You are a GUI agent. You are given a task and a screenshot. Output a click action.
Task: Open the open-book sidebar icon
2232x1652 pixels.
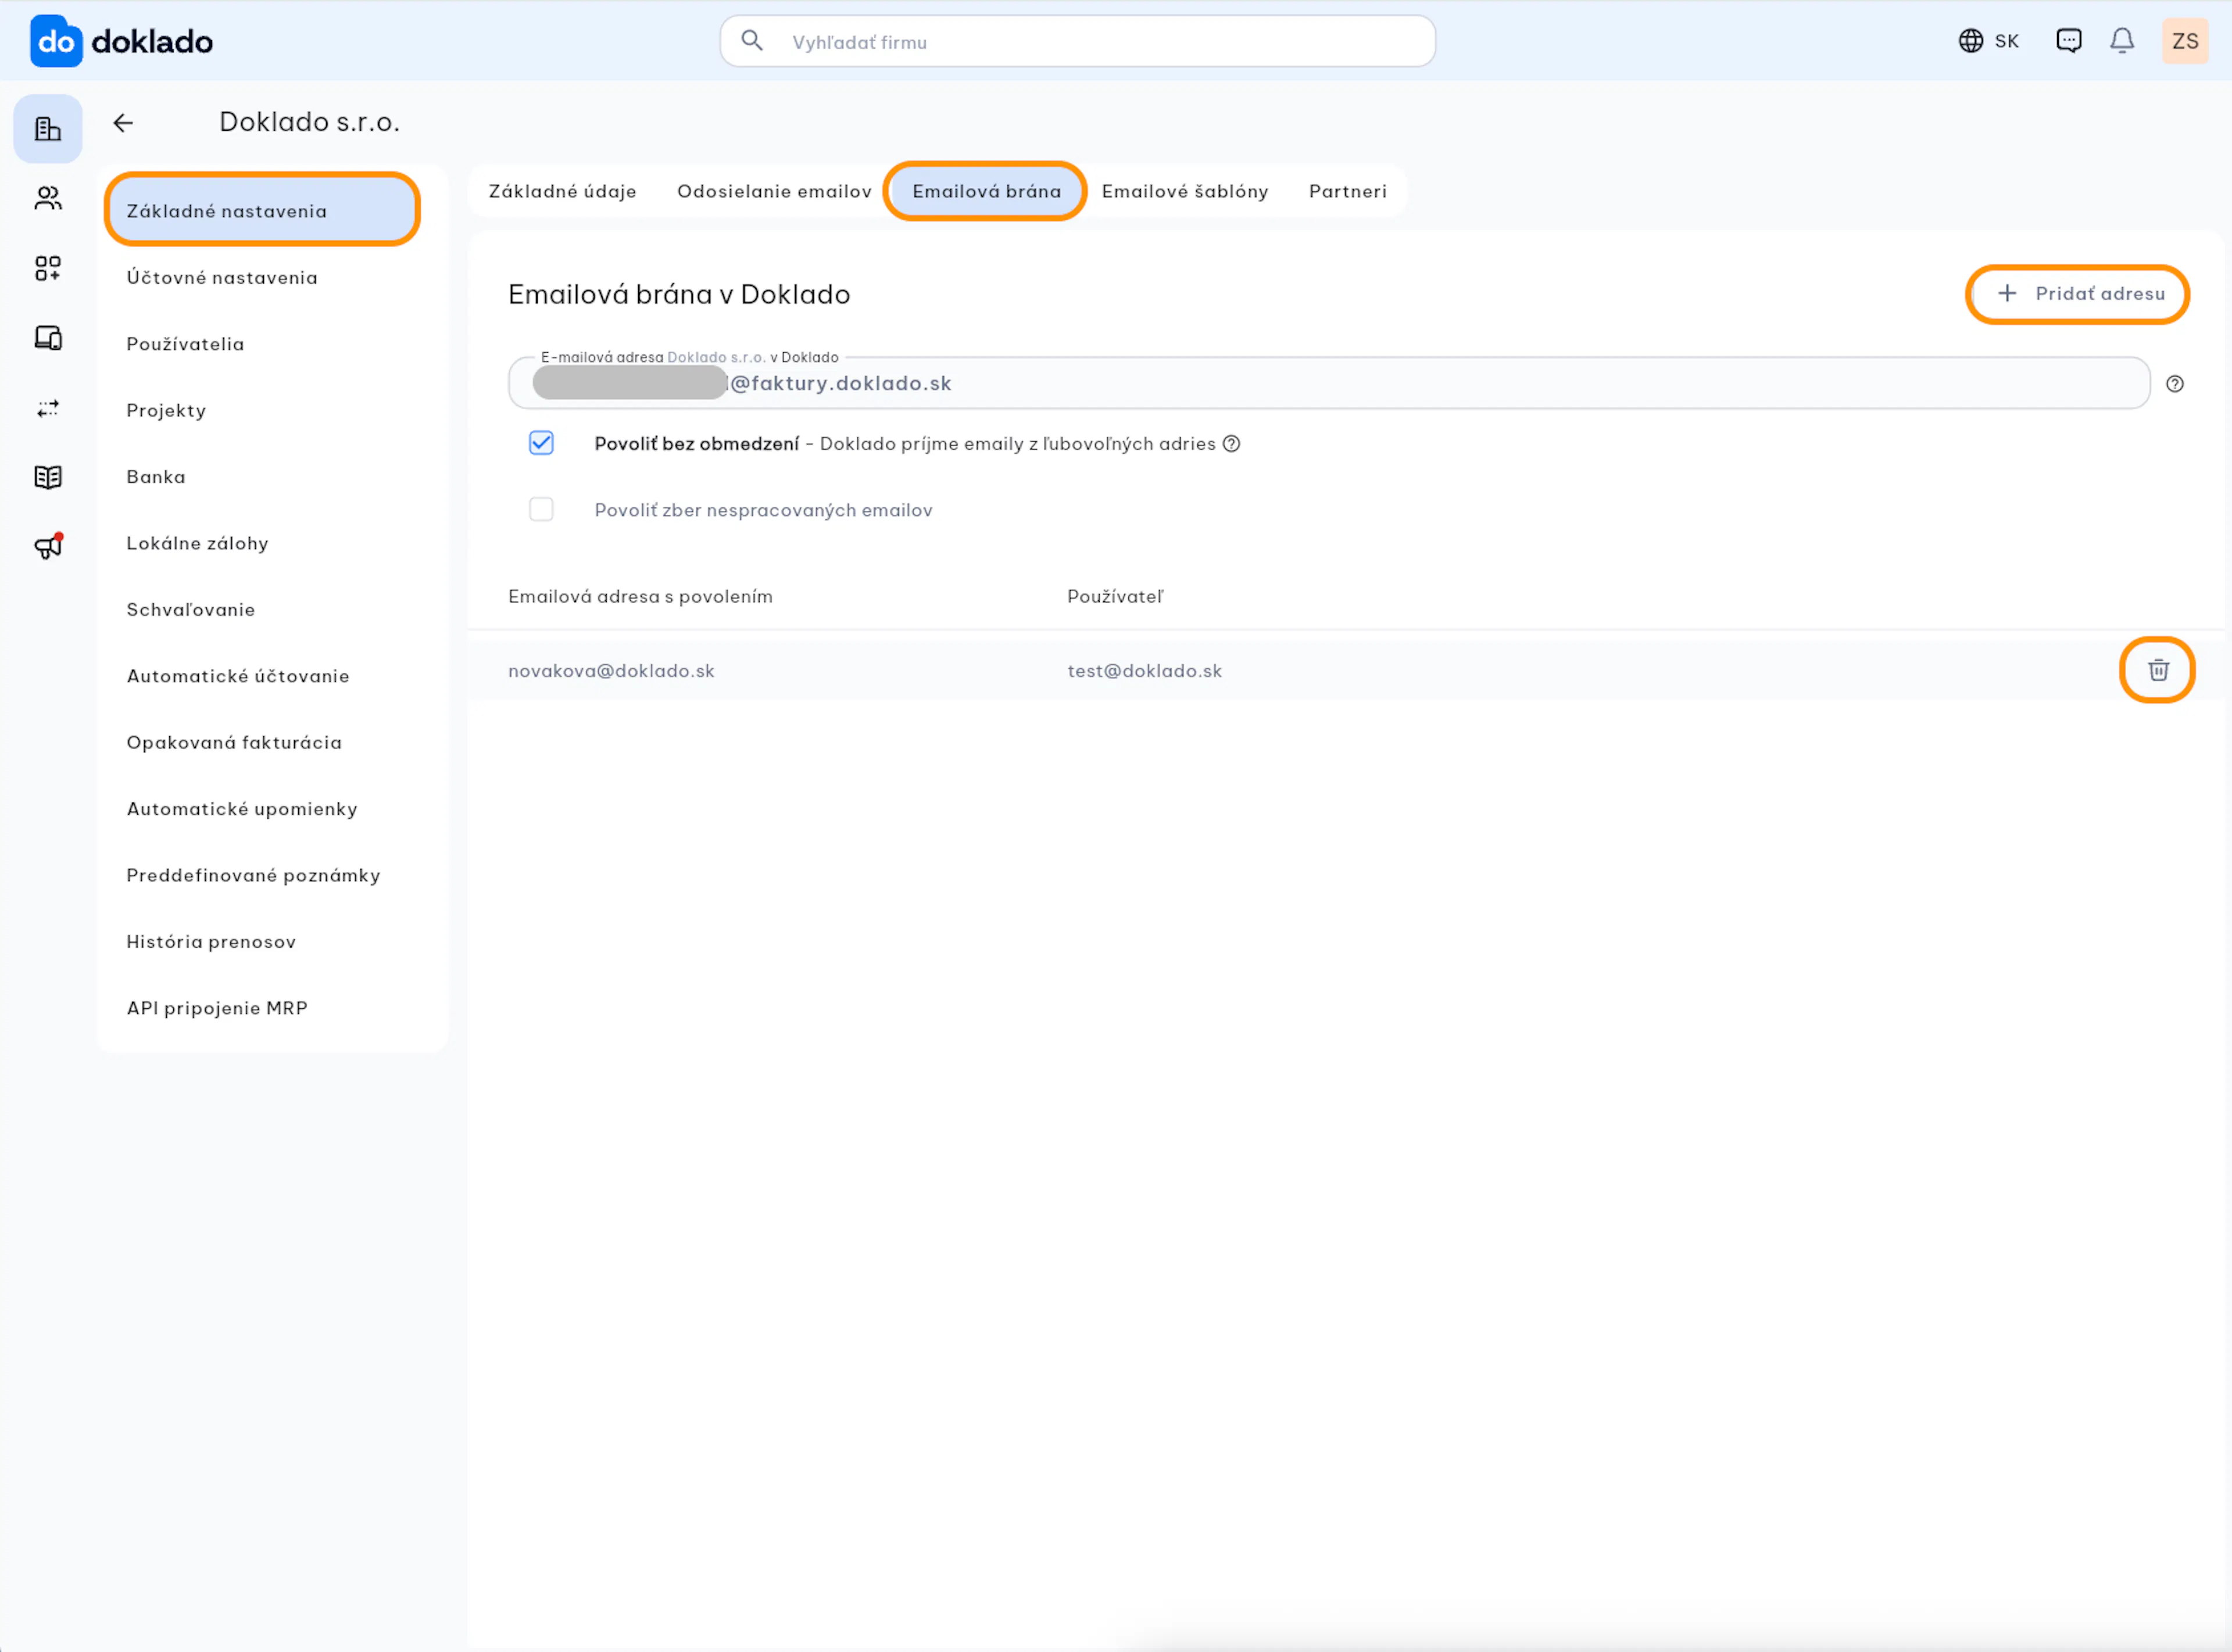48,477
